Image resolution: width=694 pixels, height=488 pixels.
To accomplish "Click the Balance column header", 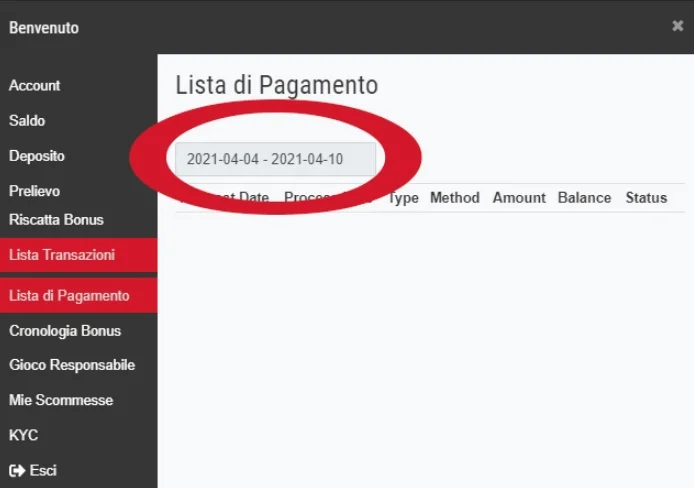I will coord(584,198).
